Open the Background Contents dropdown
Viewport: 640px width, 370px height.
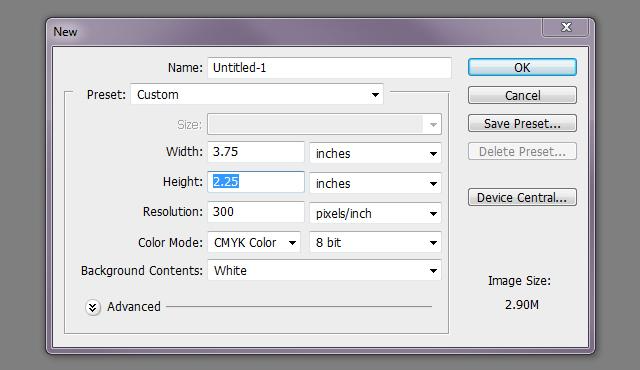point(324,270)
